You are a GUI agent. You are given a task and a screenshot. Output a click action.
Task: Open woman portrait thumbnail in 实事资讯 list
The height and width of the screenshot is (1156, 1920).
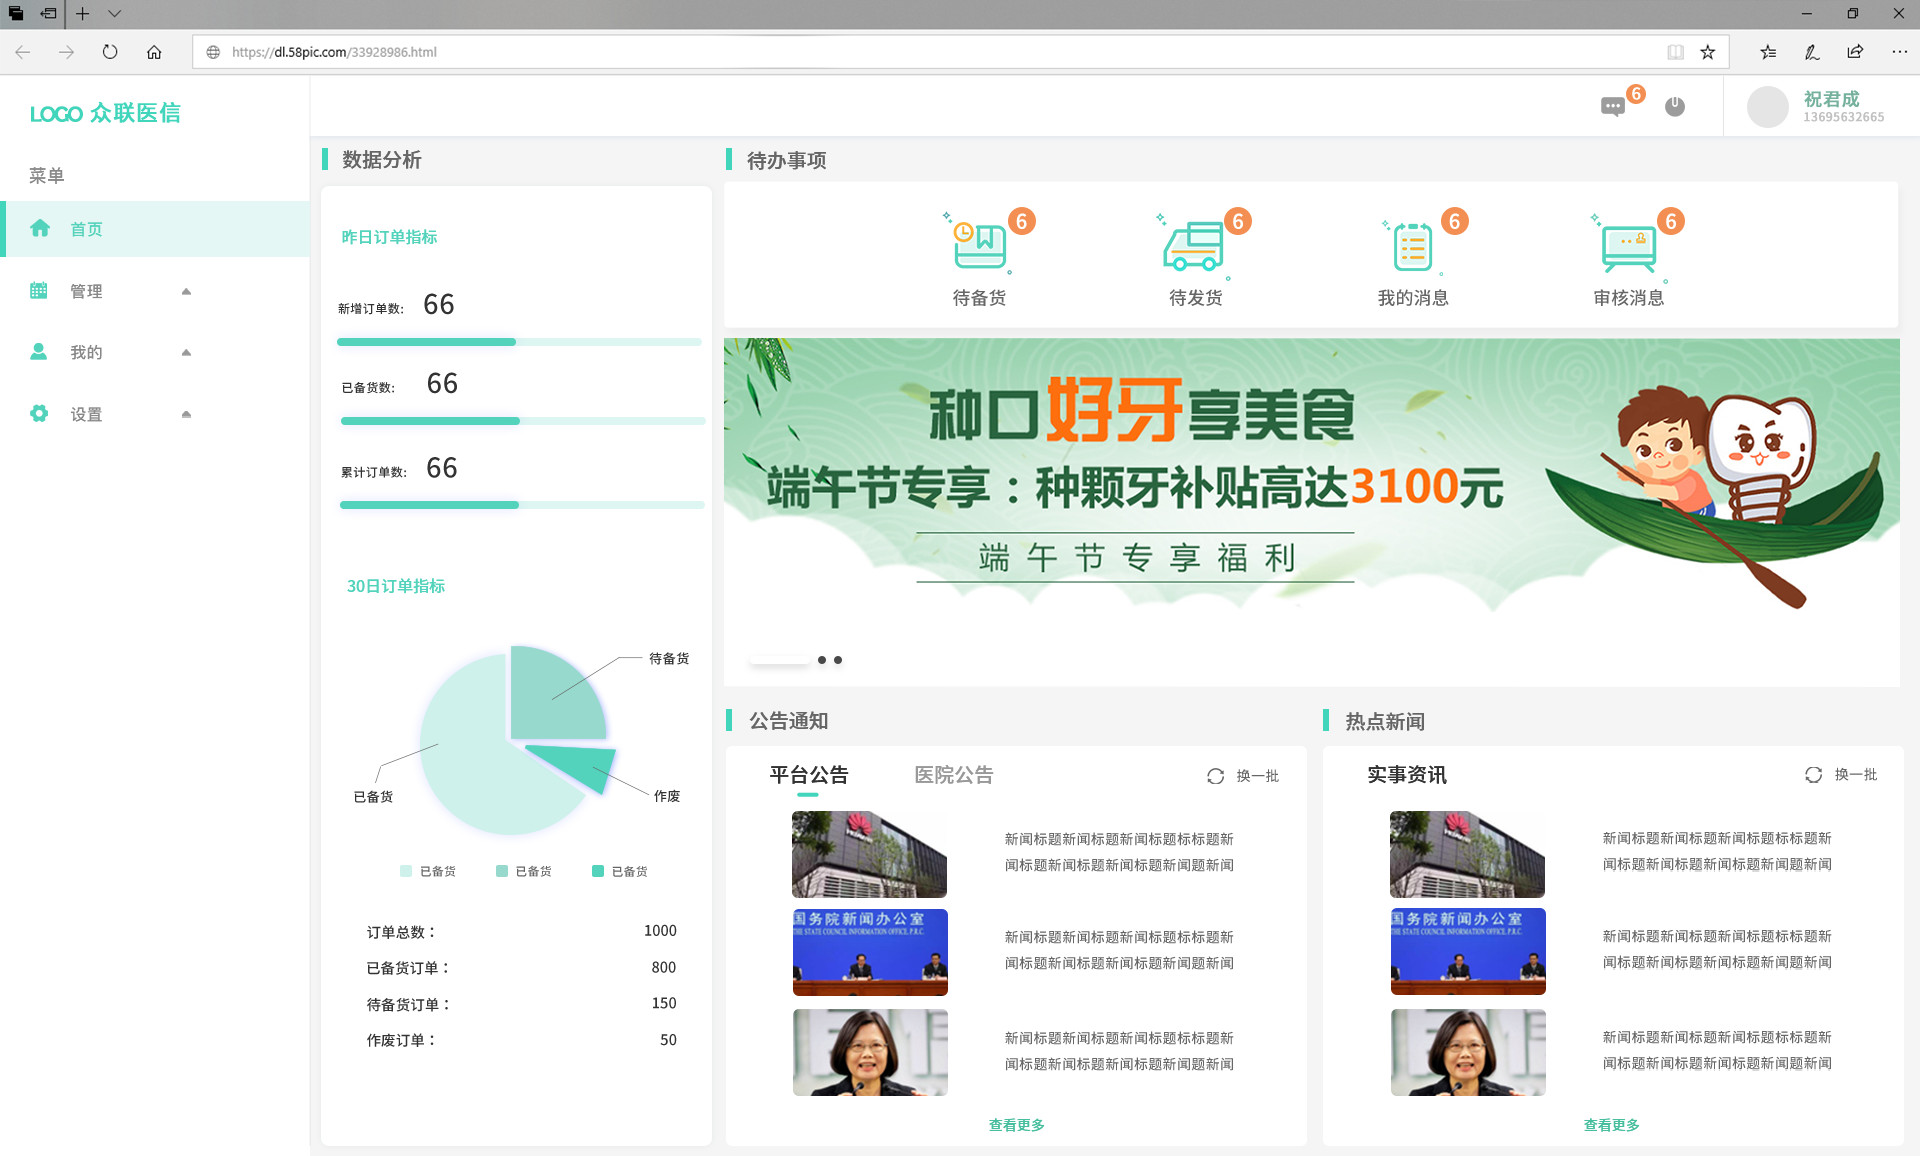tap(1468, 1052)
